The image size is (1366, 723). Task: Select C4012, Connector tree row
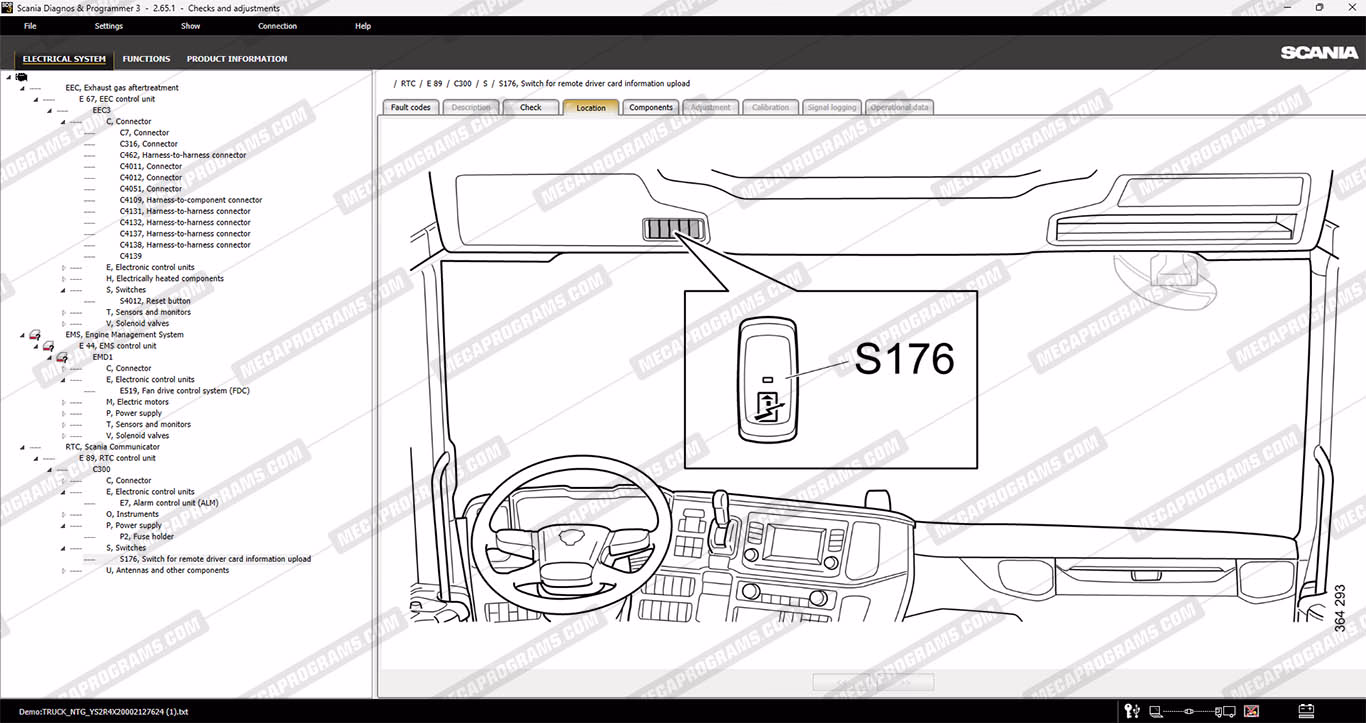151,177
